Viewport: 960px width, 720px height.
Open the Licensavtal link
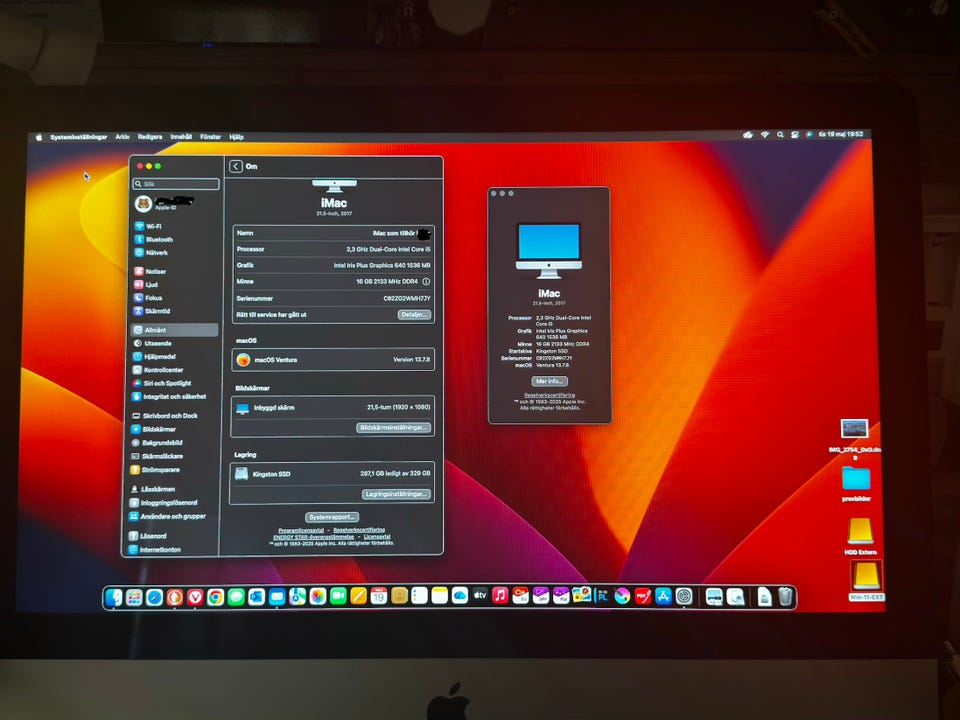(x=377, y=537)
